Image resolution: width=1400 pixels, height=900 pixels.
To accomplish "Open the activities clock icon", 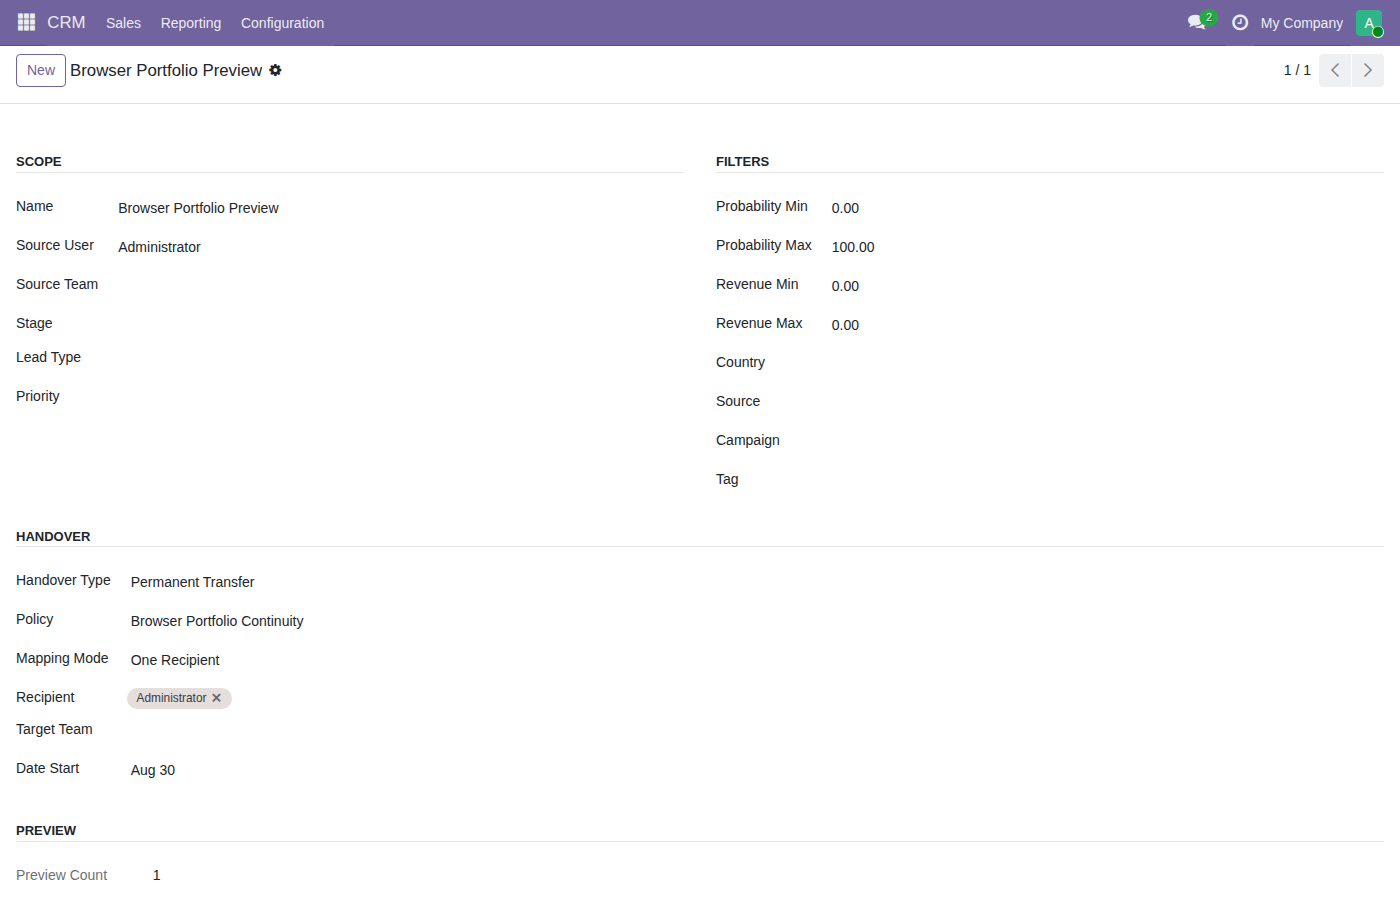I will (1240, 22).
